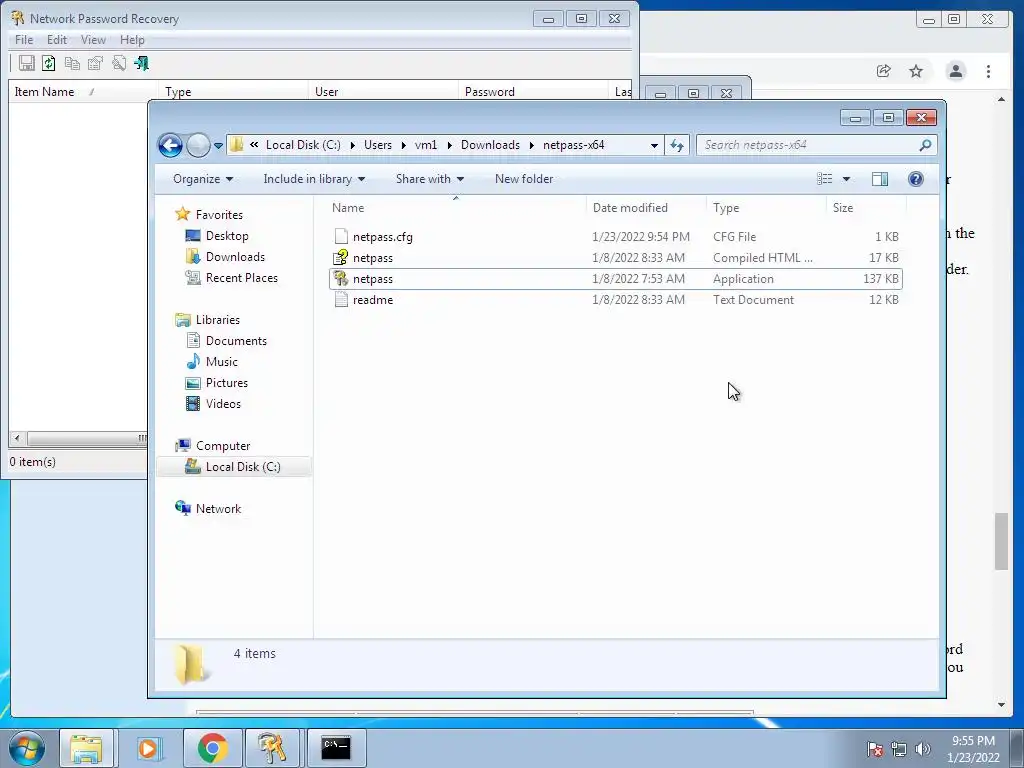Click Chrome profile avatar icon

[955, 71]
